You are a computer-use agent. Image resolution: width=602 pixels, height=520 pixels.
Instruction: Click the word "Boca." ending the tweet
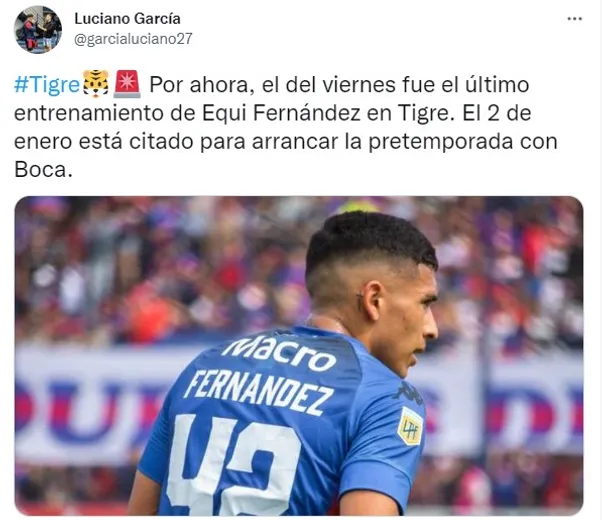43,169
